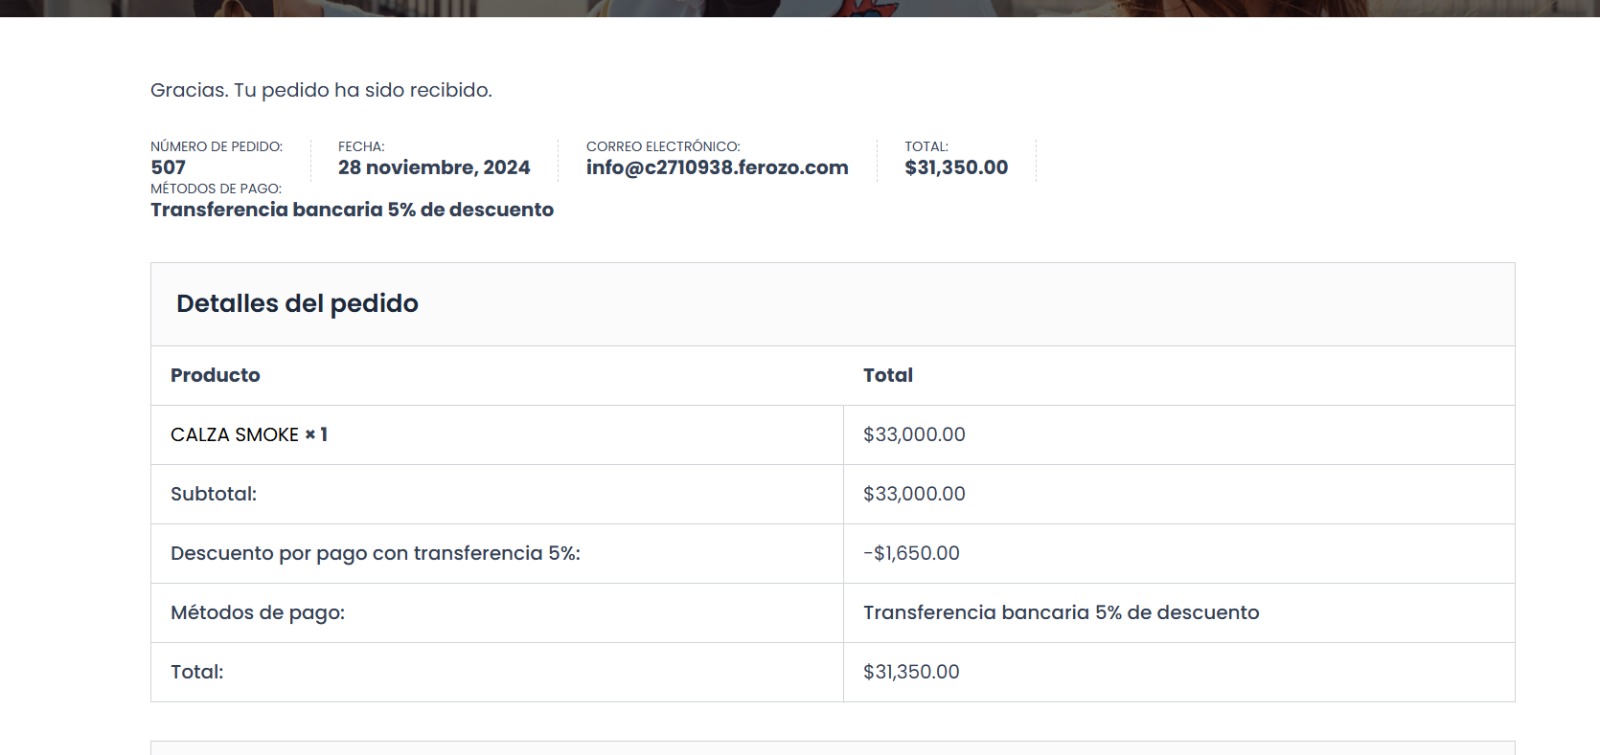Click the $33,000.00 amount in the Subtotal row
This screenshot has width=1600, height=755.
(x=914, y=494)
